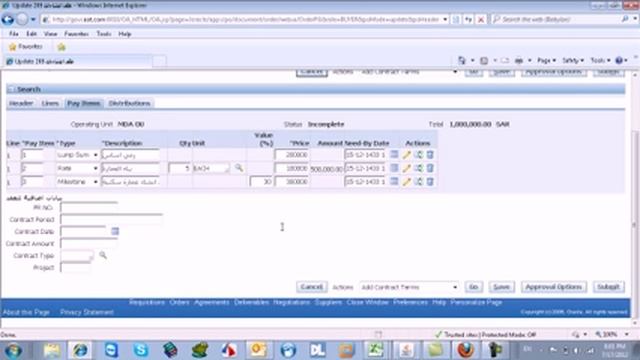640x360 pixels.
Task: Click the IE Help question mark icon
Action: point(619,60)
